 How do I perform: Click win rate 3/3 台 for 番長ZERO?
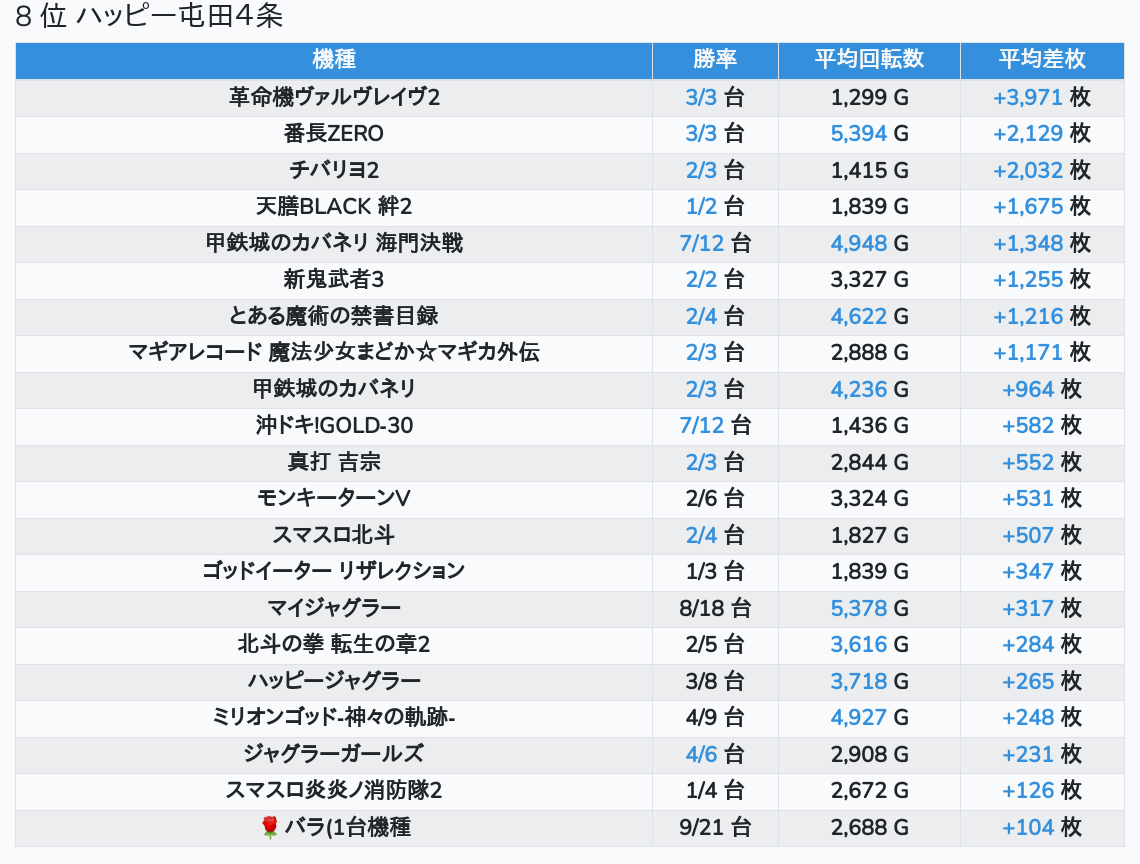(x=715, y=134)
